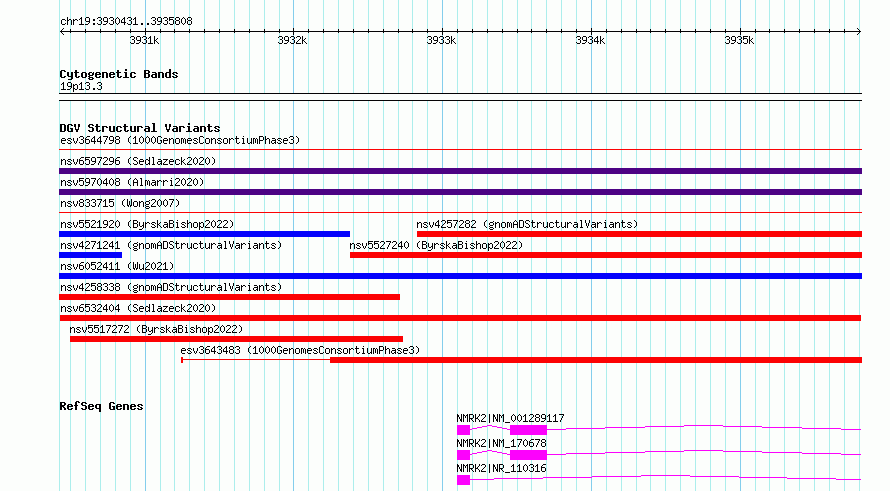The height and width of the screenshot is (491, 890).
Task: Click the thick red esv3643483 variant bar
Action: (596, 360)
